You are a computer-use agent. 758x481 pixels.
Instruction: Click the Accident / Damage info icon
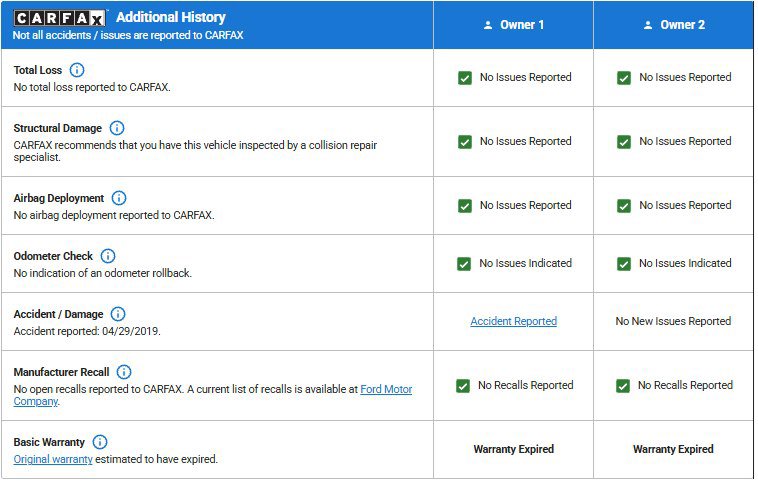[118, 314]
